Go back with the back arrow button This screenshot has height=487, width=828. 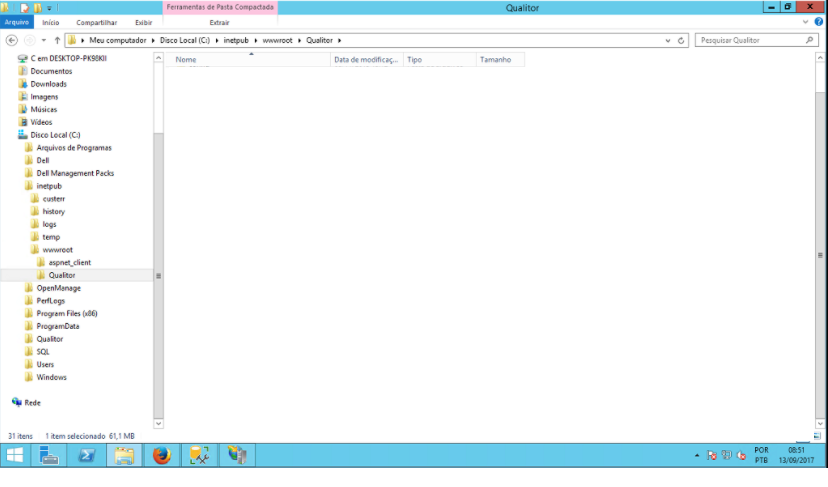tap(12, 40)
